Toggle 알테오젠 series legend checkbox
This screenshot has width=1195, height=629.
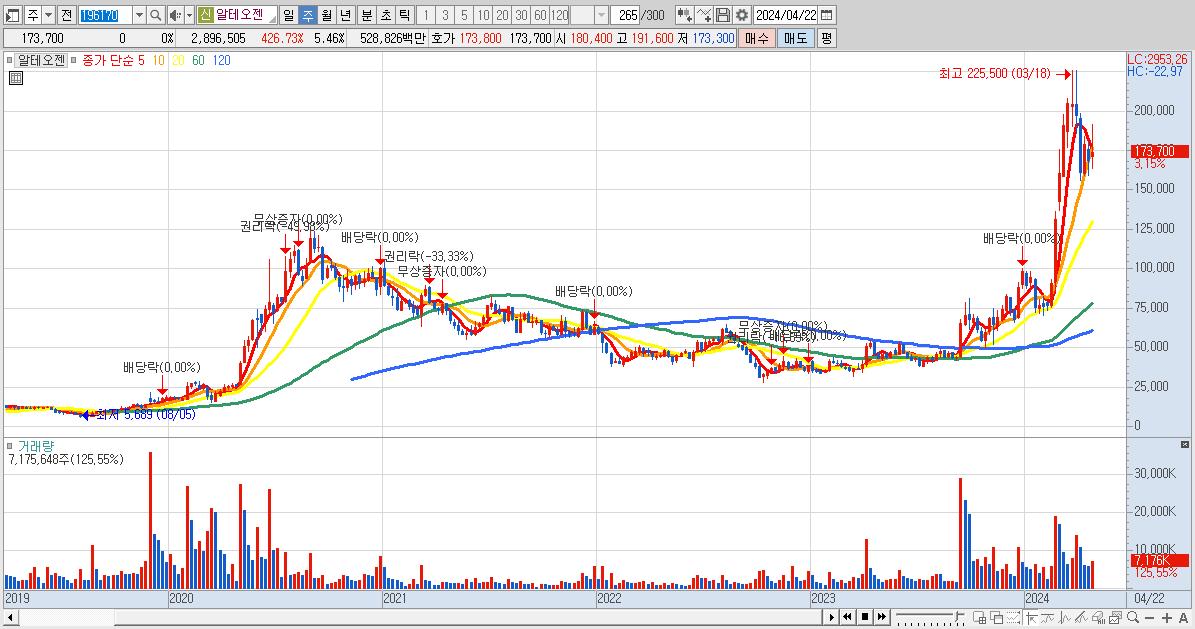(x=9, y=60)
